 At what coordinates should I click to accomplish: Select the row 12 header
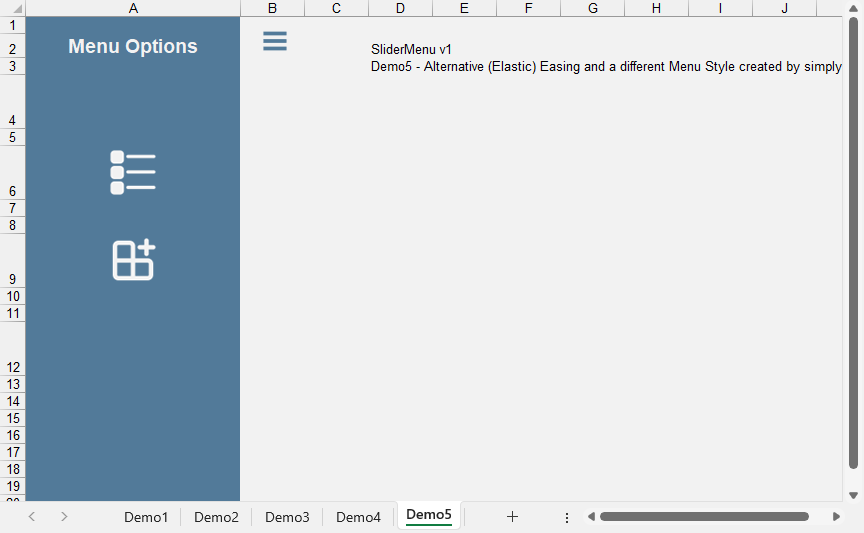point(13,367)
